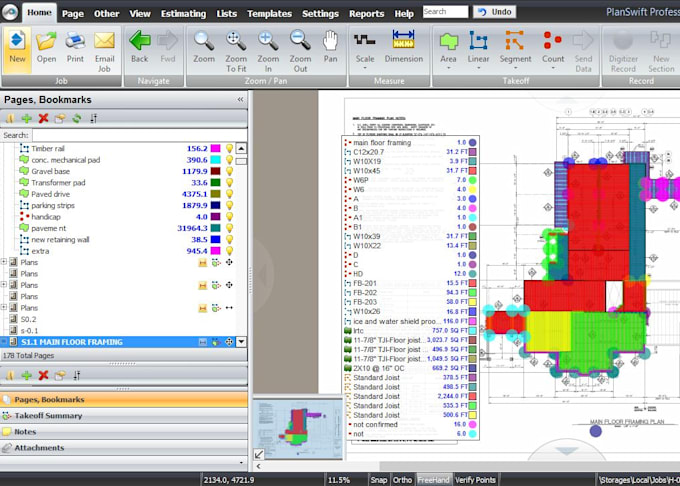Click the lower panel red X delete icon
680x486 pixels.
point(43,375)
